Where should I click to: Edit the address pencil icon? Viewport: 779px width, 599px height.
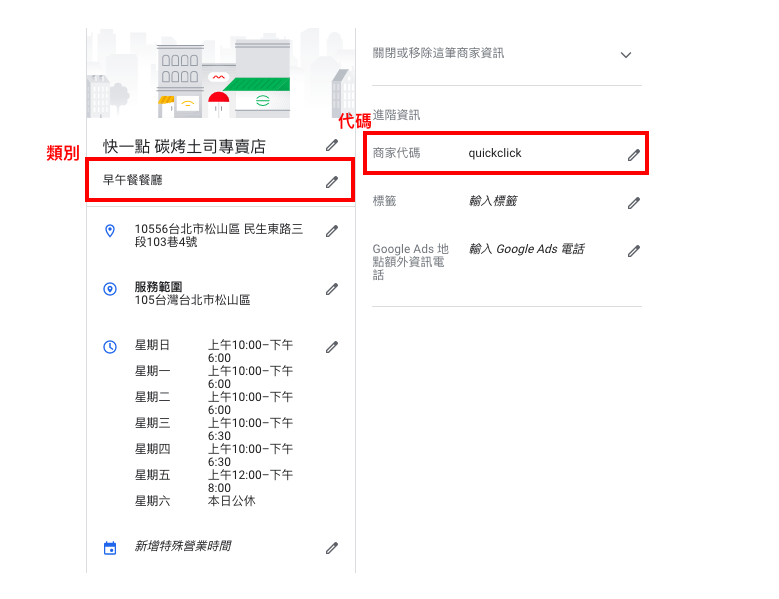[x=332, y=231]
